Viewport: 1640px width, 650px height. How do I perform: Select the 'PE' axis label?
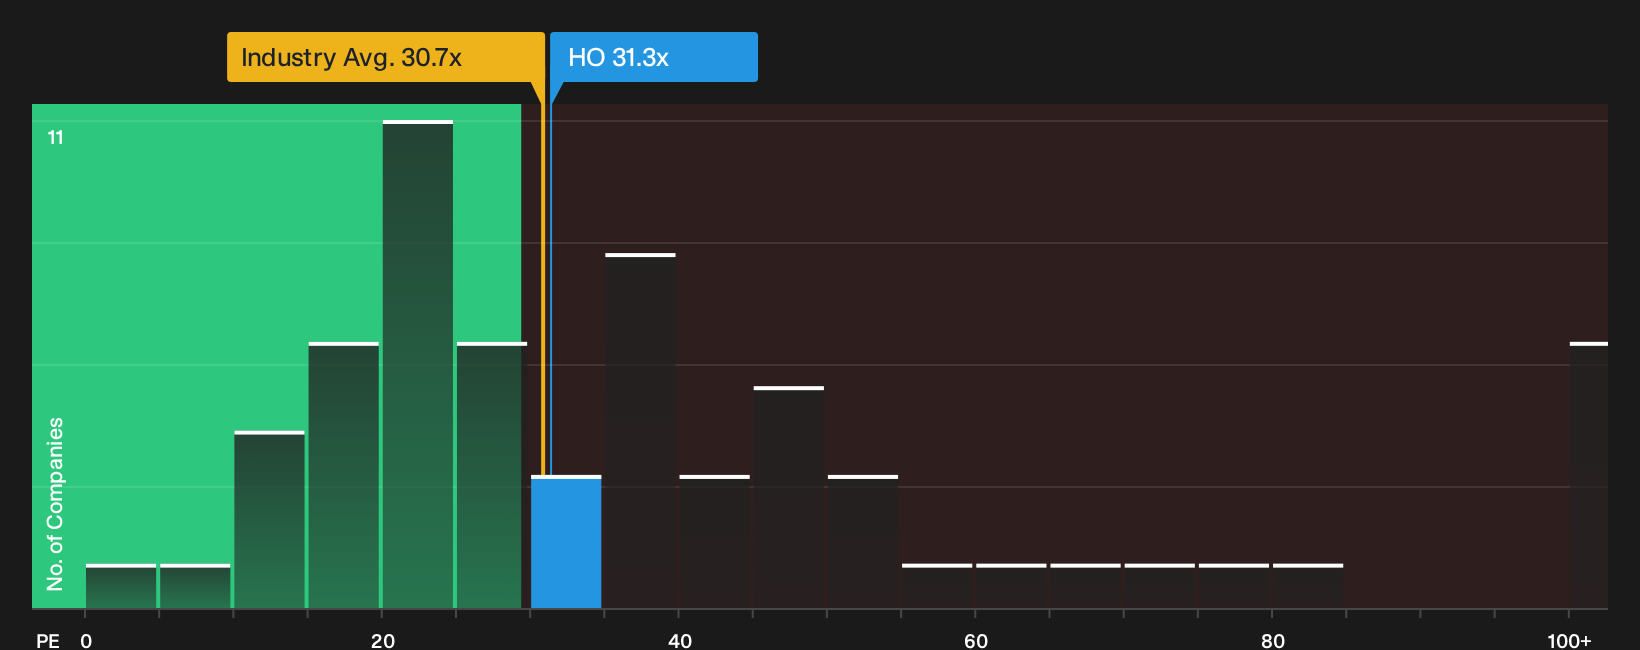click(48, 640)
